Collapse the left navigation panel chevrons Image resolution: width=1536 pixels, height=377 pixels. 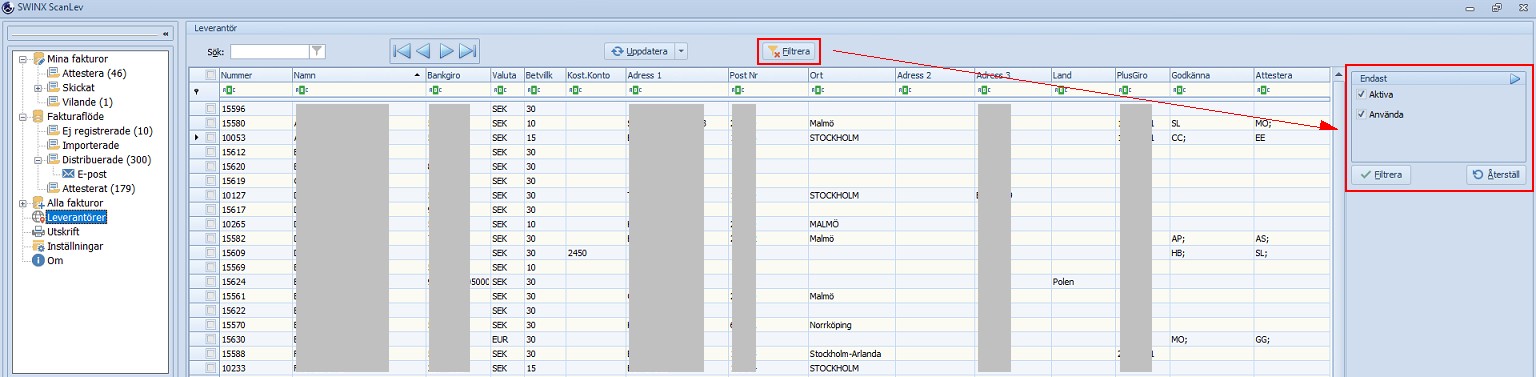166,34
